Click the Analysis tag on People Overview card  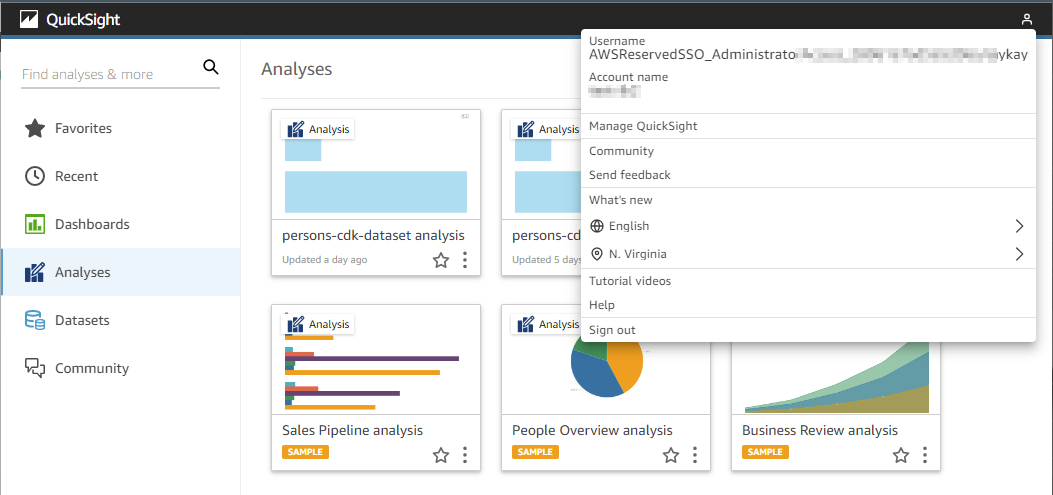548,324
